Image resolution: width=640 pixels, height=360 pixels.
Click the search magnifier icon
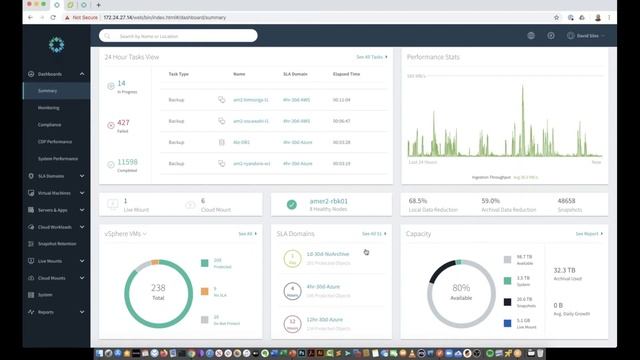(107, 36)
